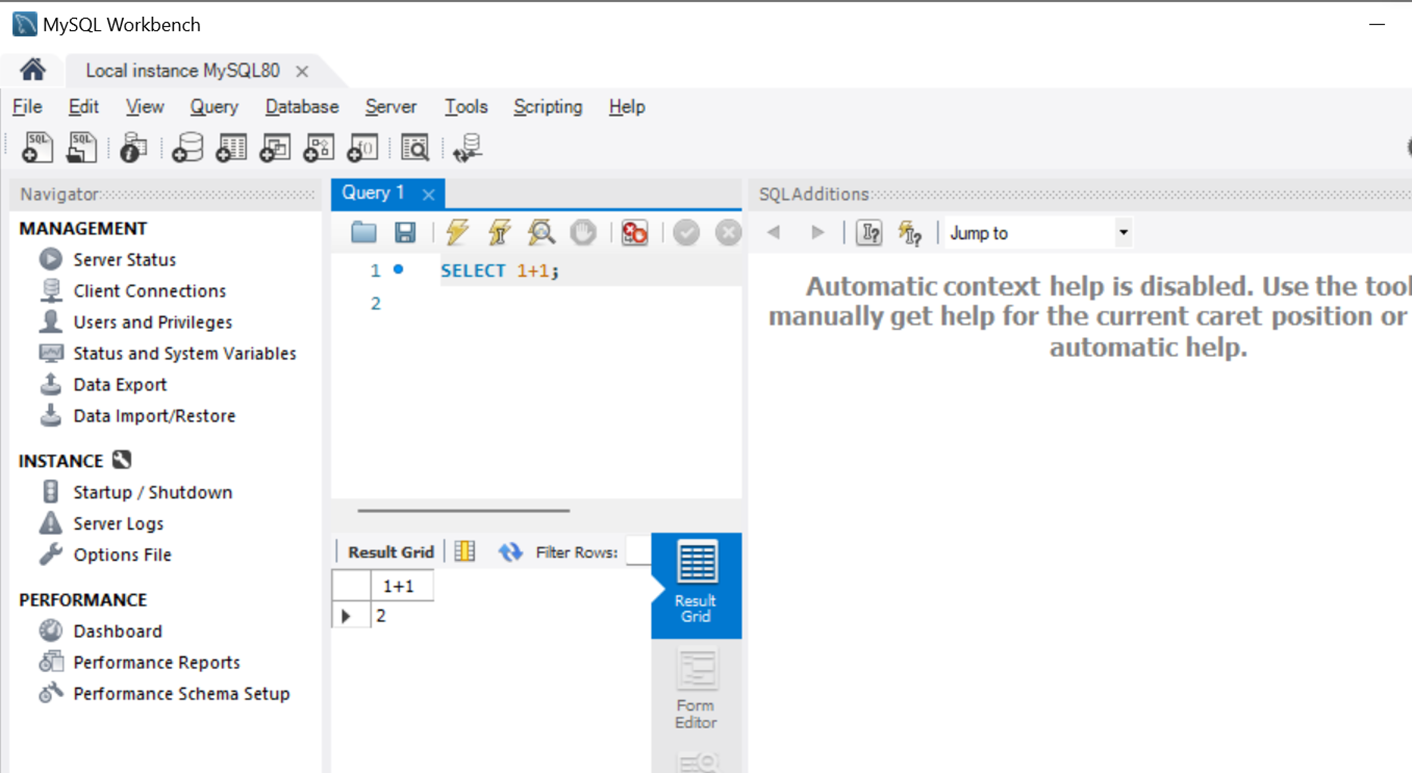Open a script file in editor

[363, 232]
